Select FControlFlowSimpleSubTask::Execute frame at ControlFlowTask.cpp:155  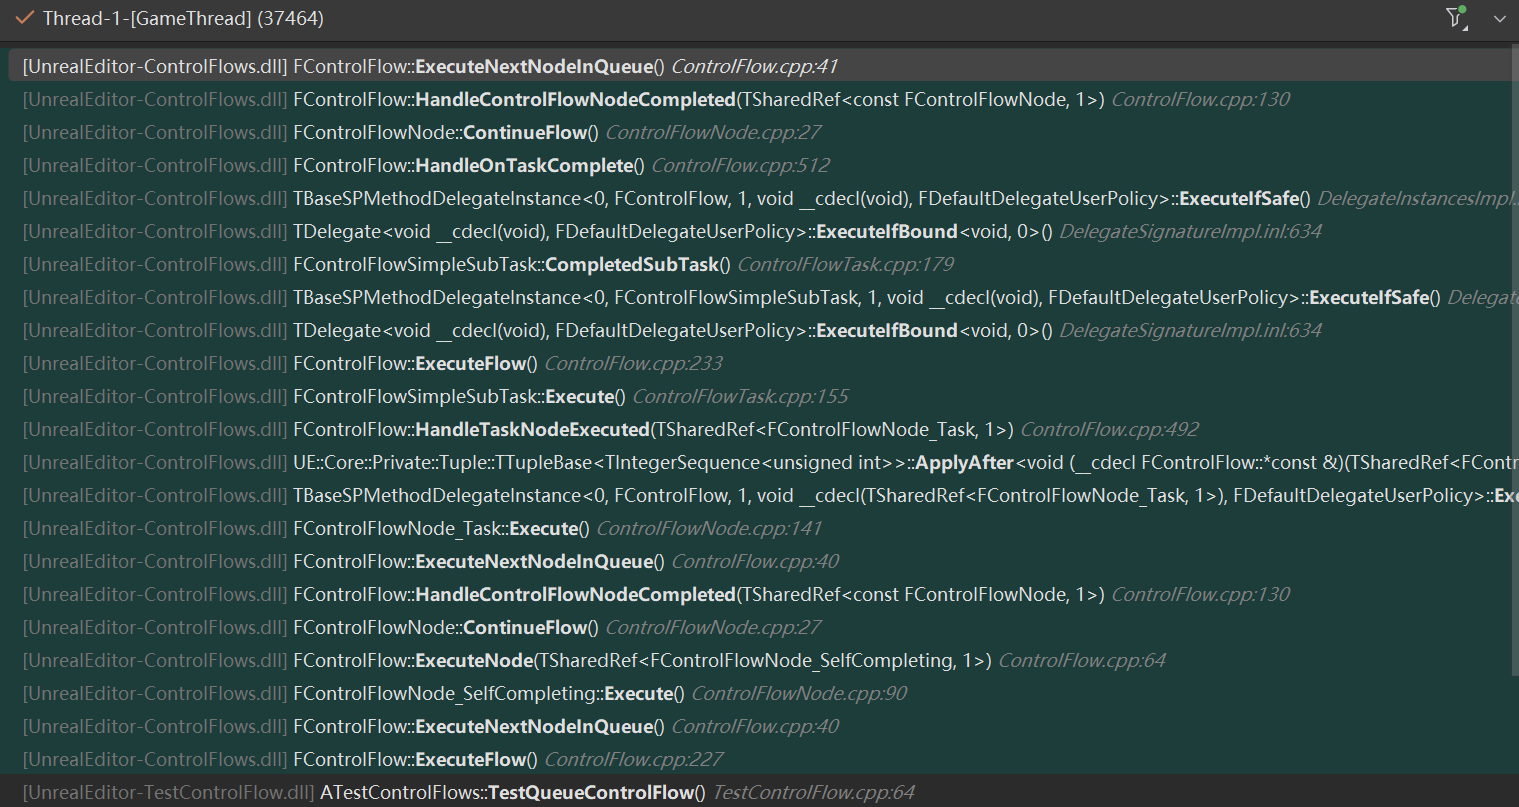[x=458, y=397]
